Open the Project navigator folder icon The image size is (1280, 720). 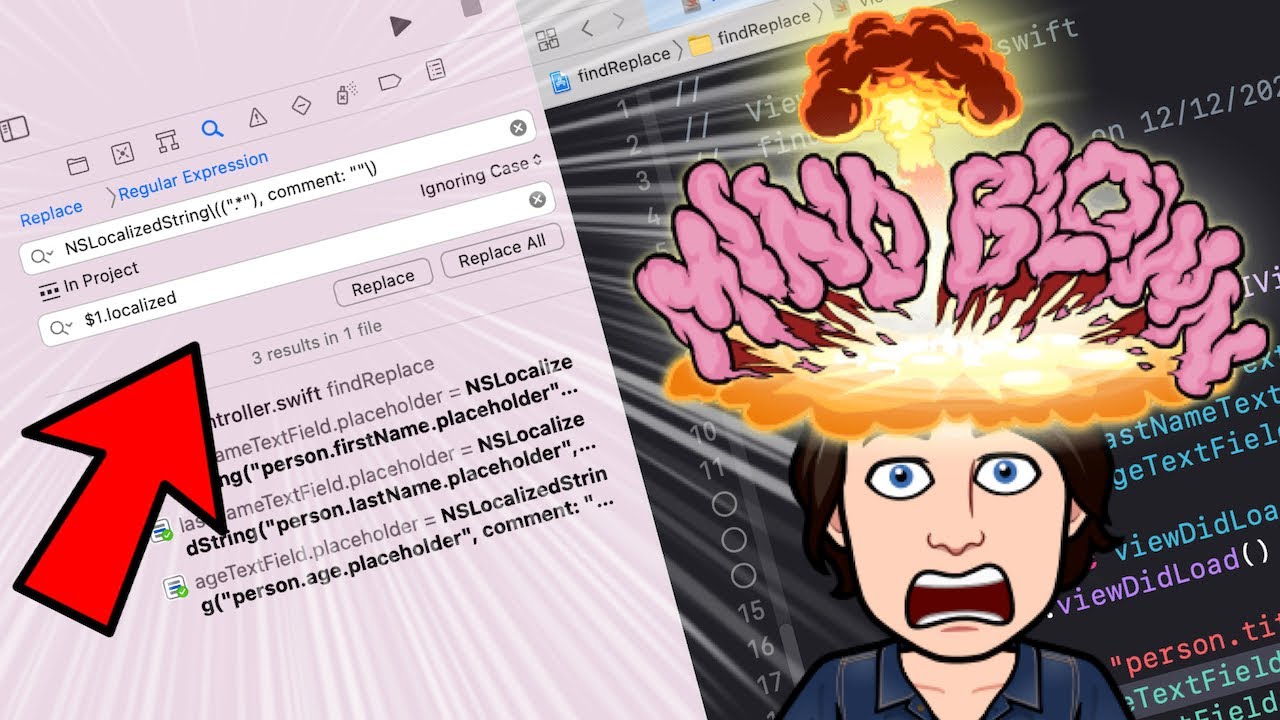click(x=78, y=165)
